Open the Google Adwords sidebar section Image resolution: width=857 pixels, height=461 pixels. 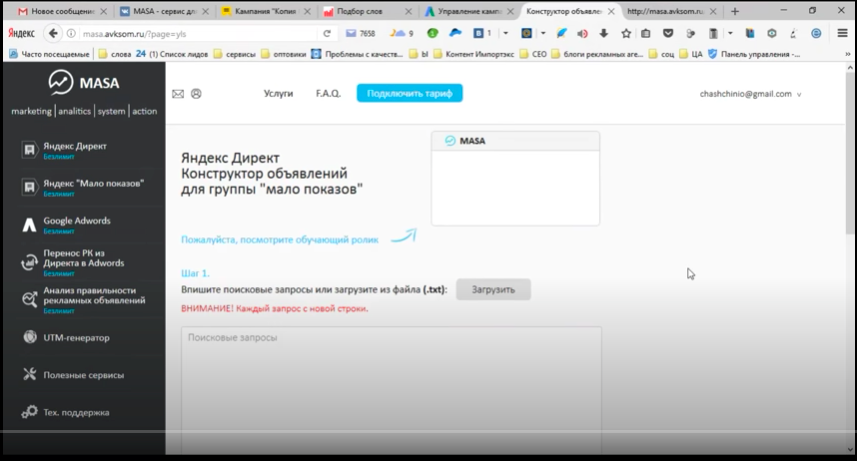click(x=66, y=224)
